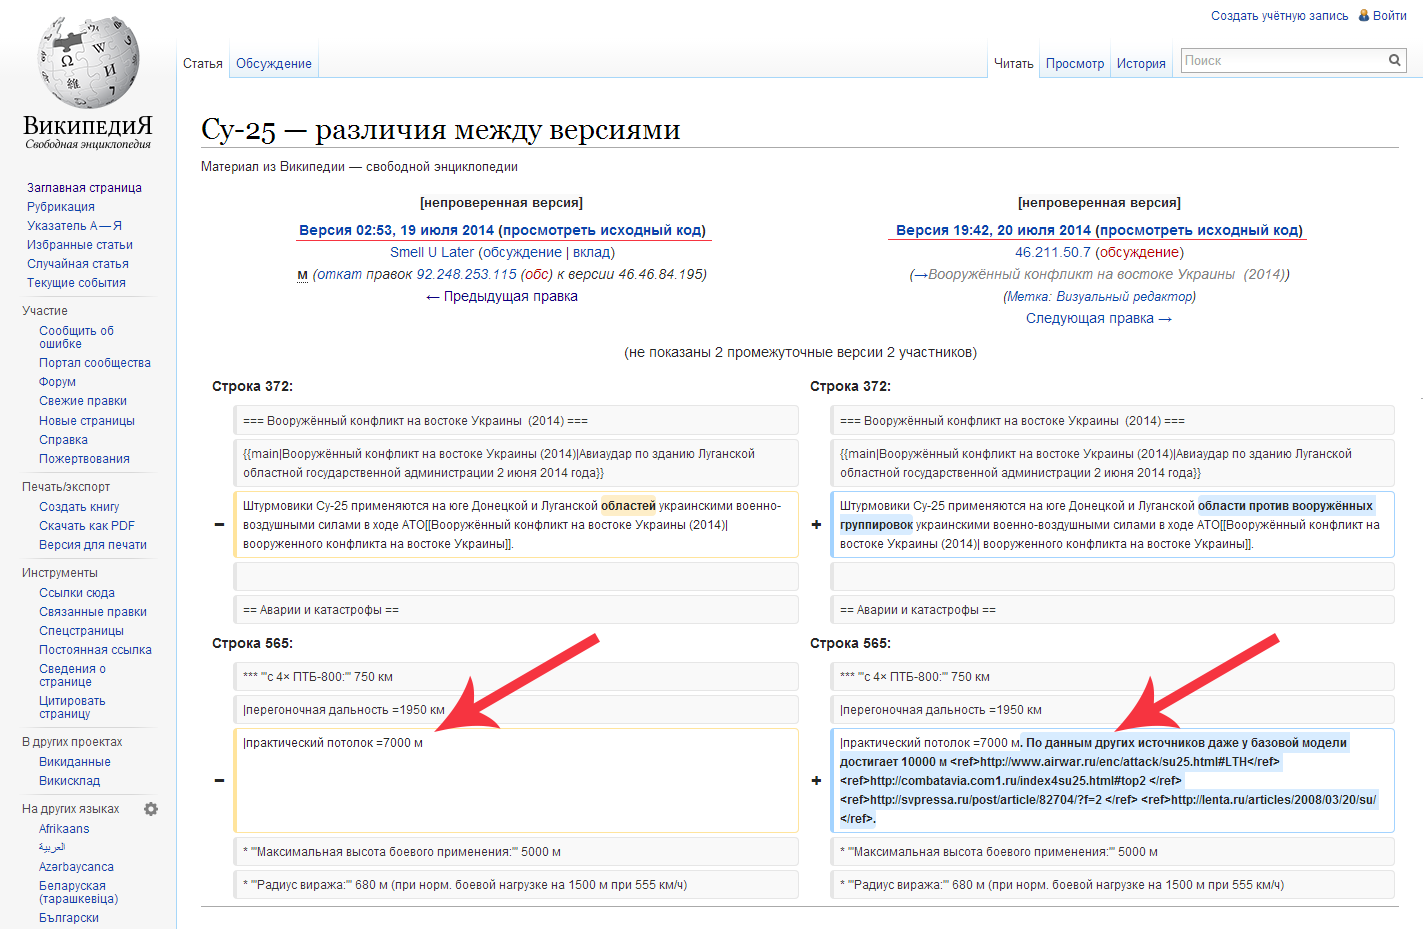
Task: Open Справка link in sidebar
Action: click(63, 439)
